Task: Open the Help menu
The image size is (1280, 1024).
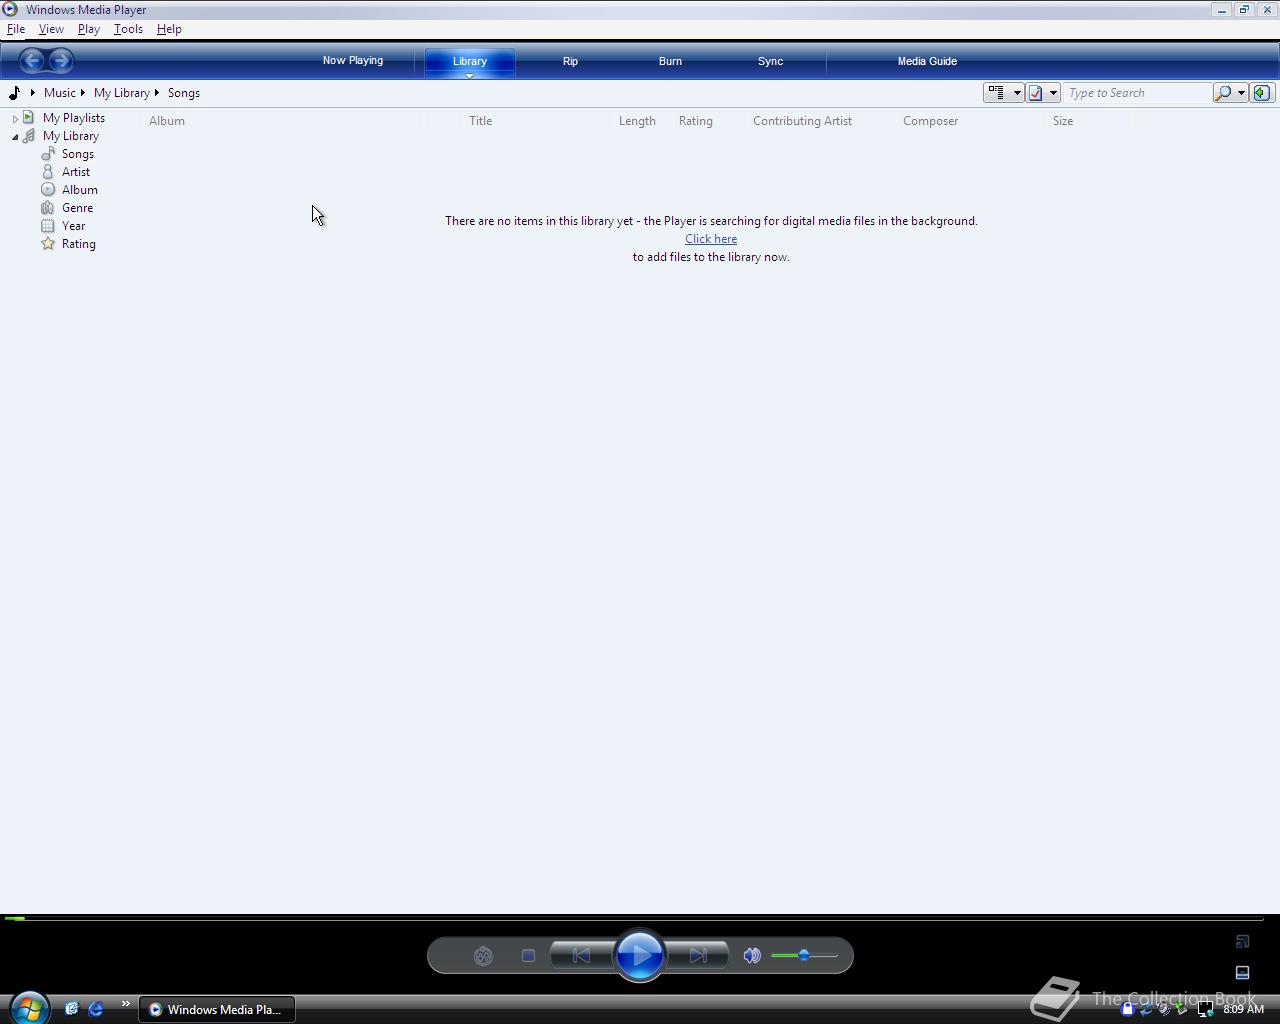Action: tap(169, 29)
